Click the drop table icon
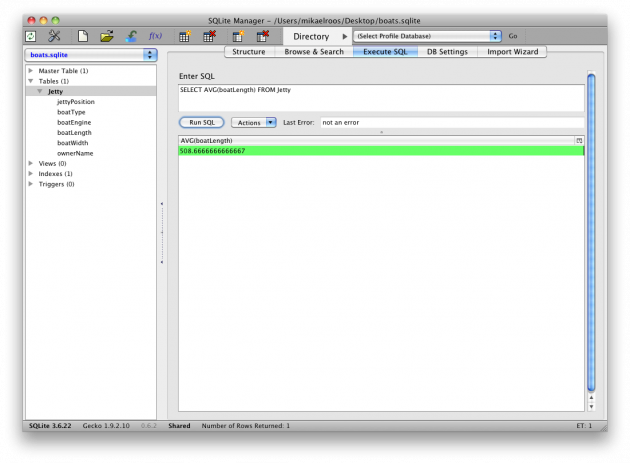The width and height of the screenshot is (630, 463). (x=209, y=36)
